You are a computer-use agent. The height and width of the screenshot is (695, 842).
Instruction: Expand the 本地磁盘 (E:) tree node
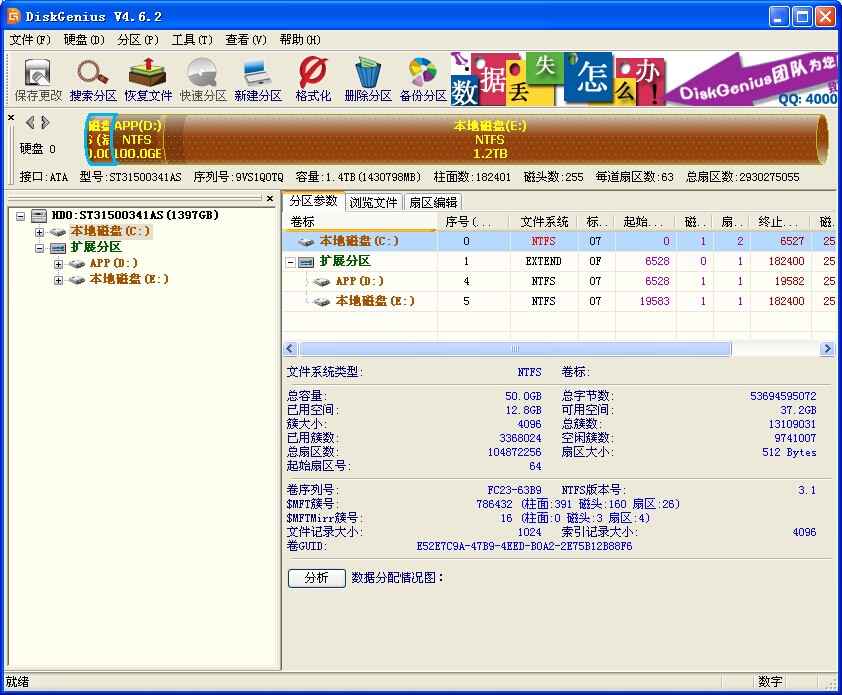tap(58, 280)
